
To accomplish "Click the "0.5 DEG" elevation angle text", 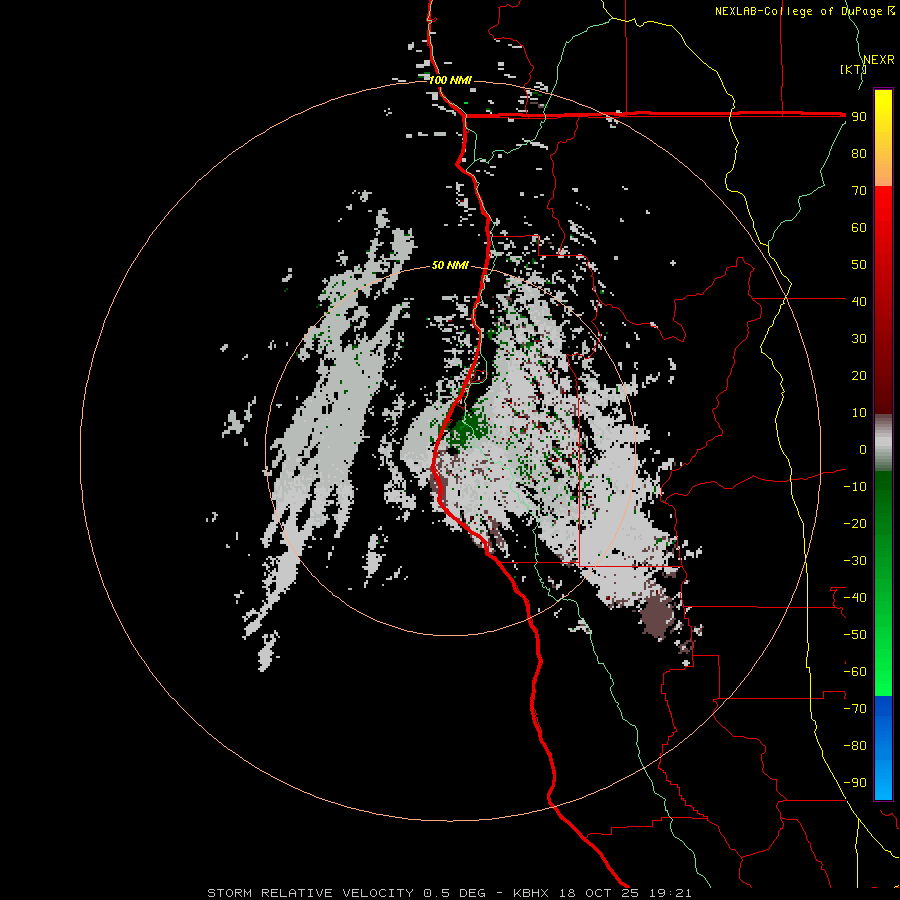I will [454, 893].
